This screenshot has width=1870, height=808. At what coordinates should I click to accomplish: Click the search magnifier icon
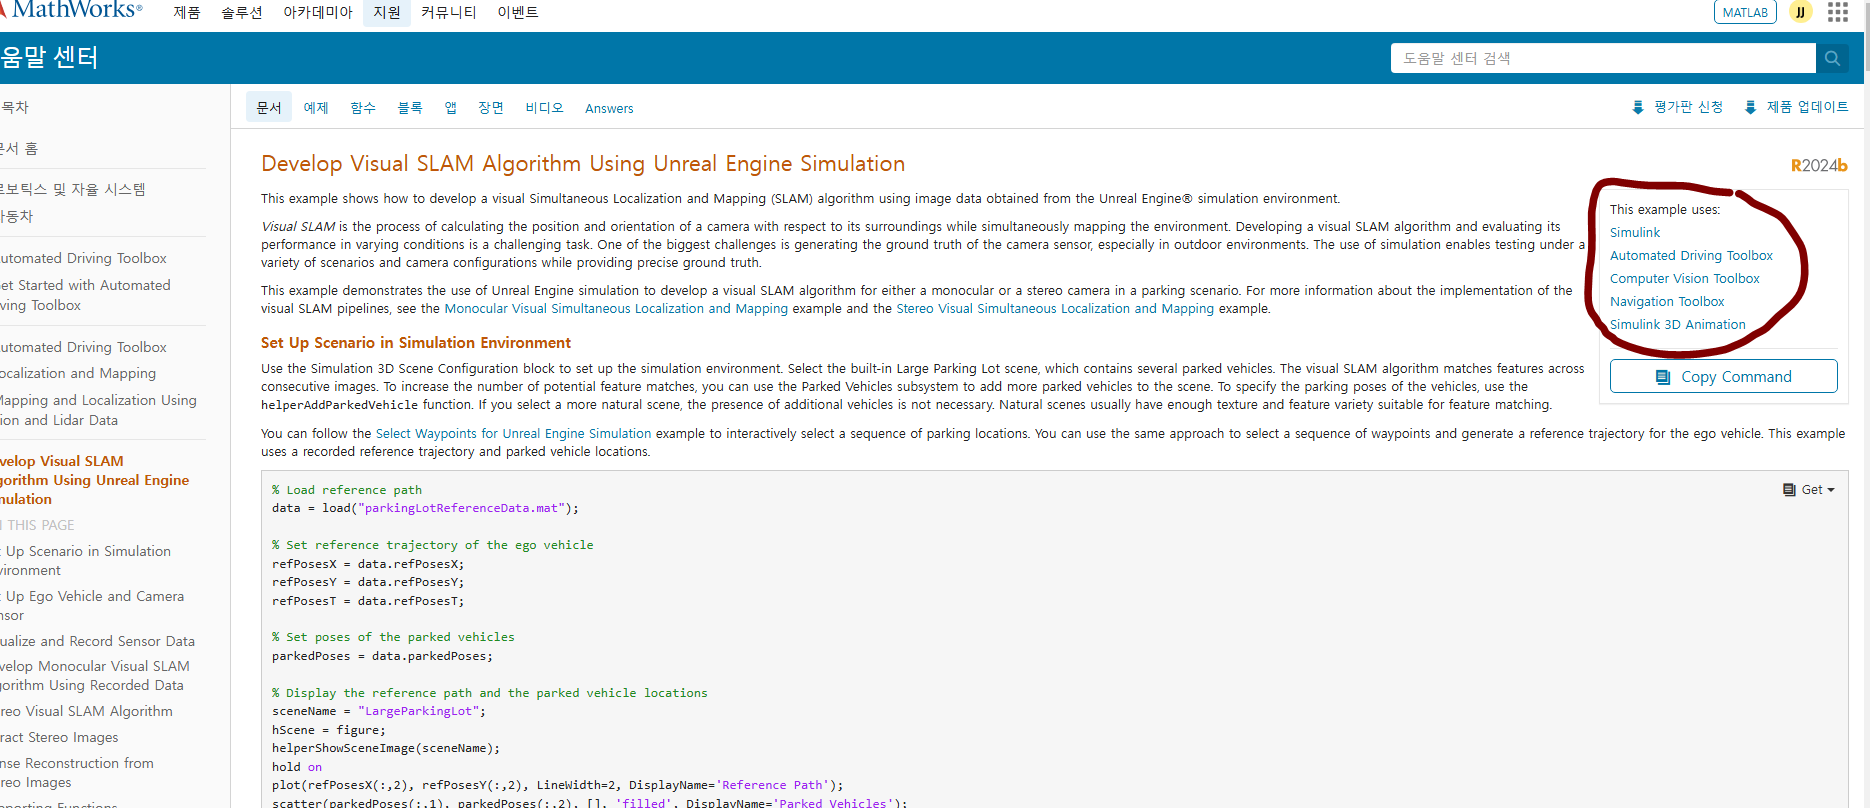(x=1832, y=58)
